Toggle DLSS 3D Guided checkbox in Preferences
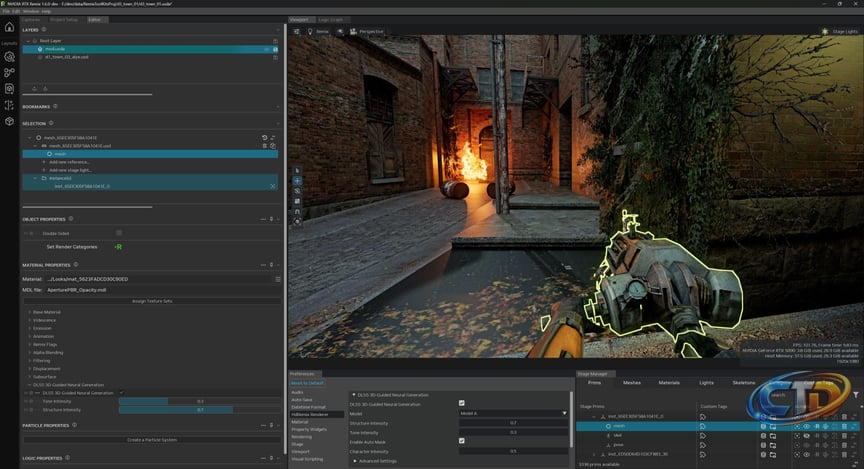Image resolution: width=864 pixels, height=469 pixels. coord(462,403)
